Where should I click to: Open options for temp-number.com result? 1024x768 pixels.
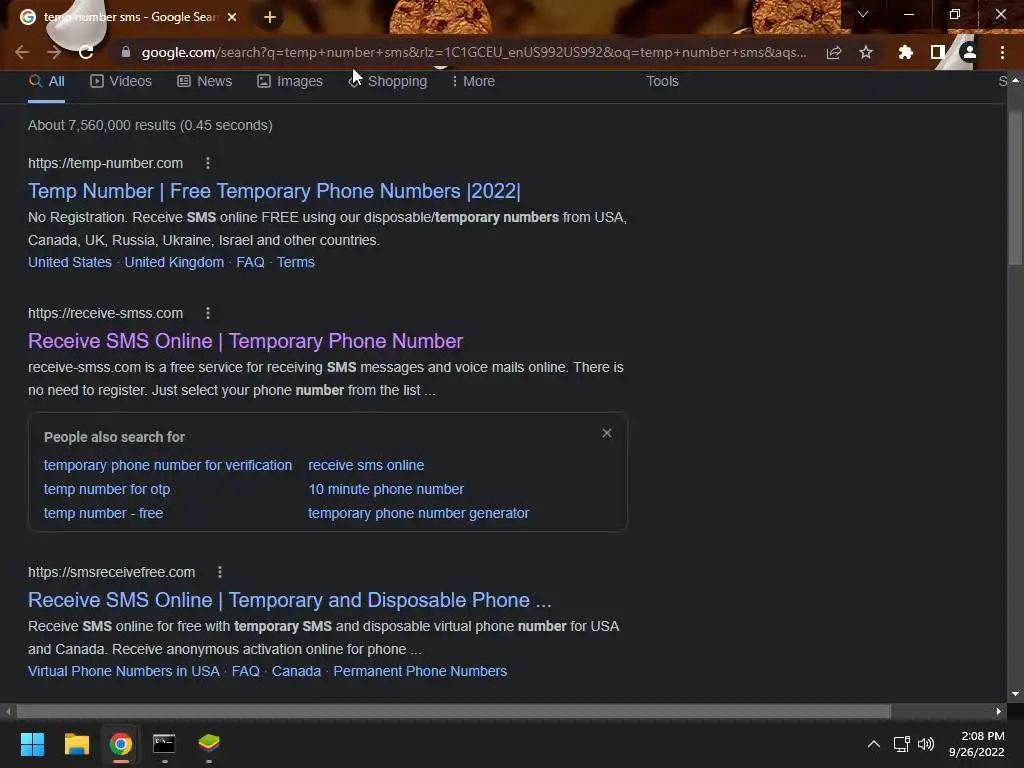point(208,163)
